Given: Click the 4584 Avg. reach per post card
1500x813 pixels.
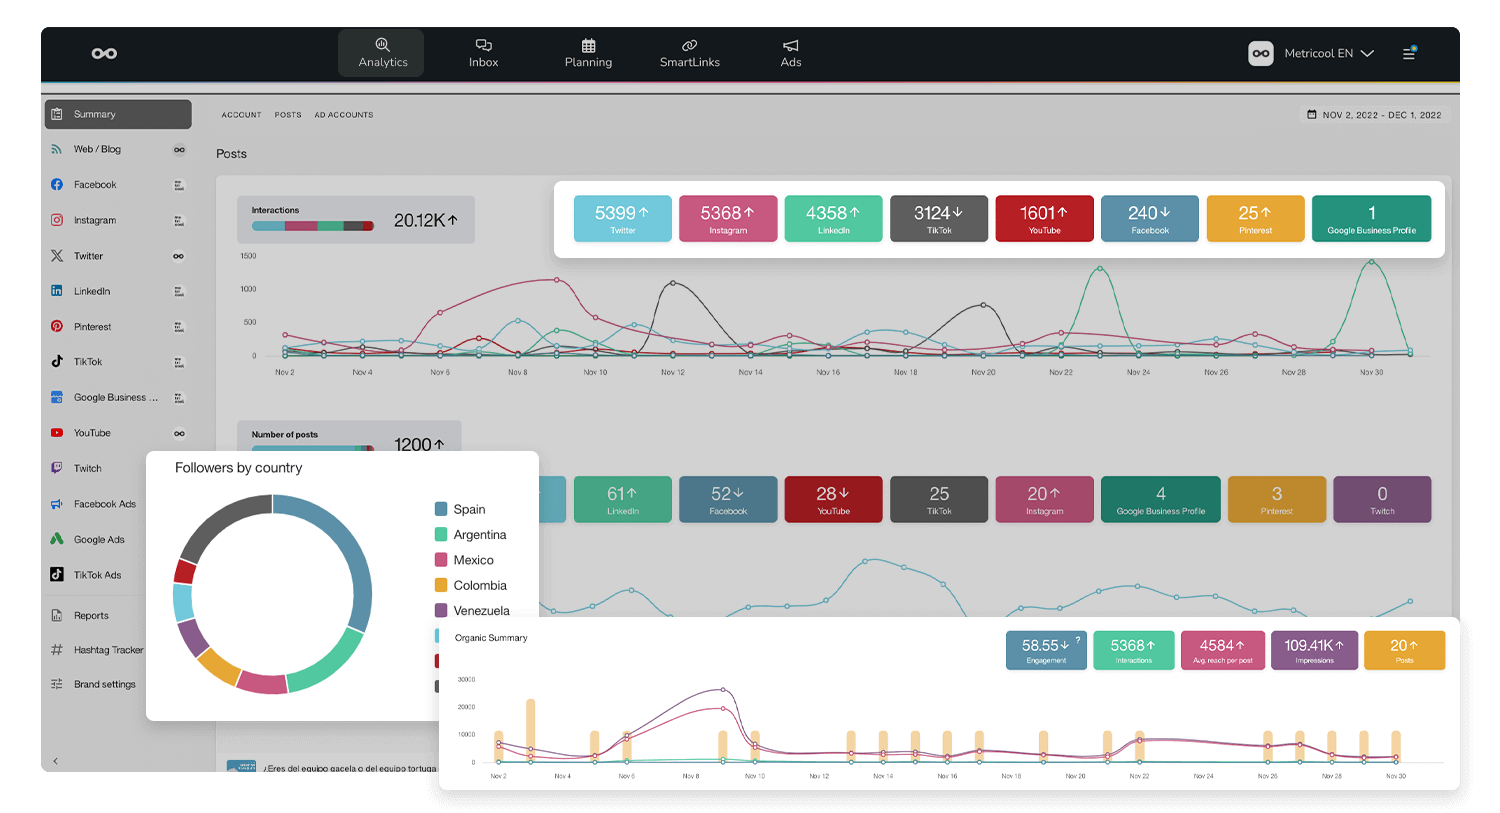Looking at the screenshot, I should point(1222,650).
